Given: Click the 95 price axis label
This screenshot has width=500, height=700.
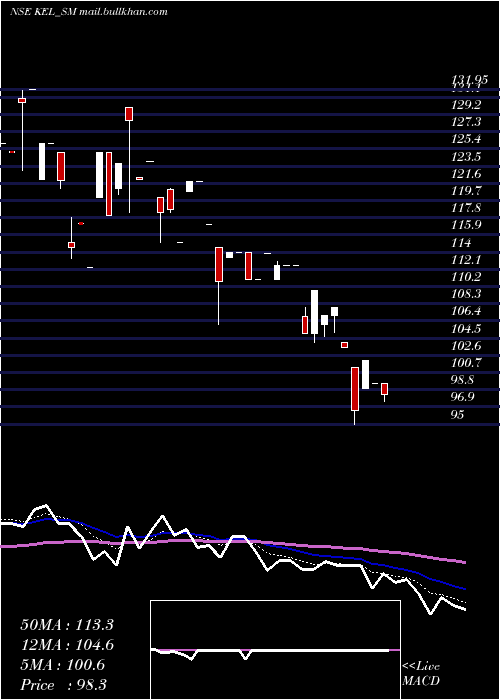Looking at the screenshot, I should [458, 415].
